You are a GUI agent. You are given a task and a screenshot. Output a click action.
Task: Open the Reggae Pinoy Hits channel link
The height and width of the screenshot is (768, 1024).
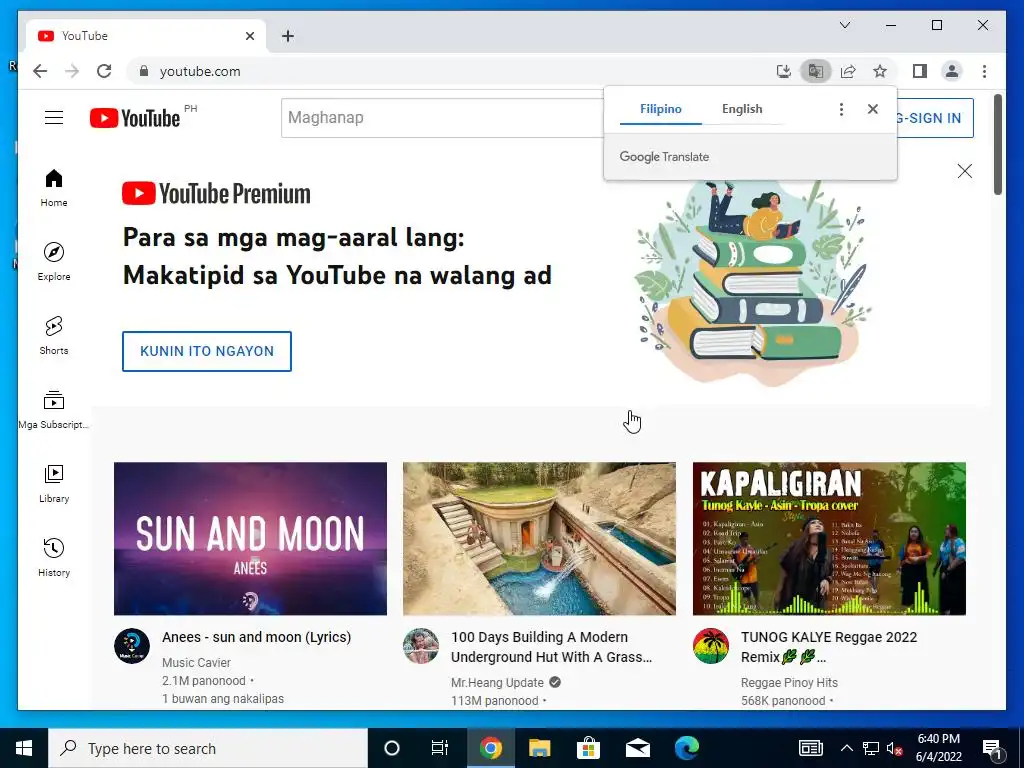789,682
